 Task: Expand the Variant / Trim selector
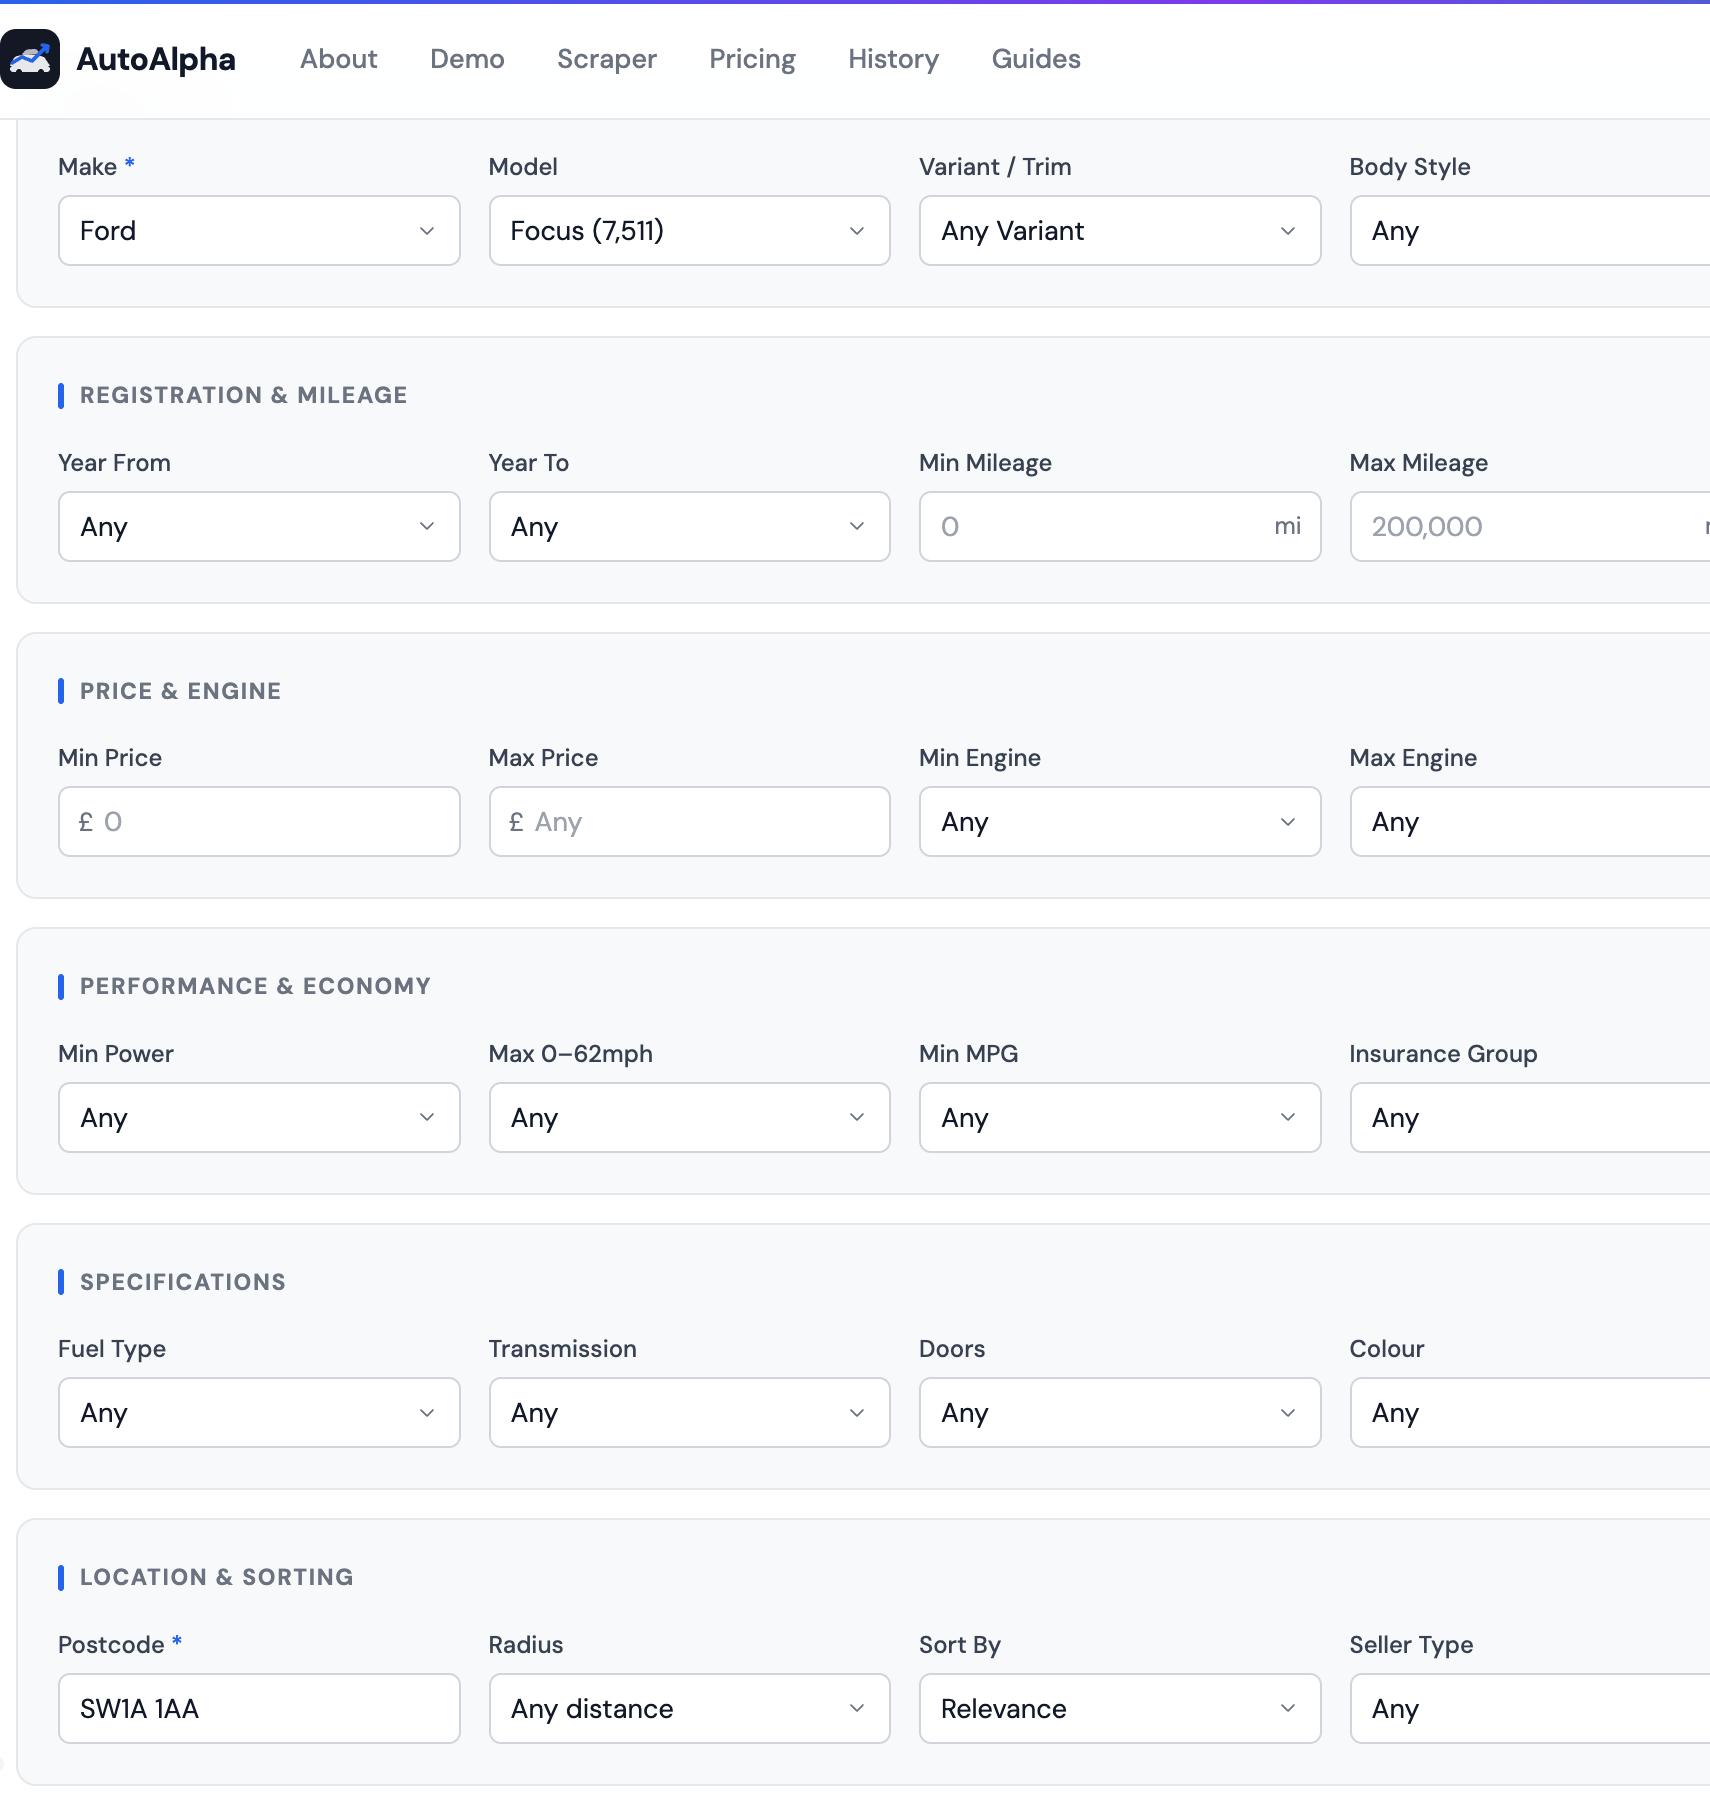(x=1119, y=230)
